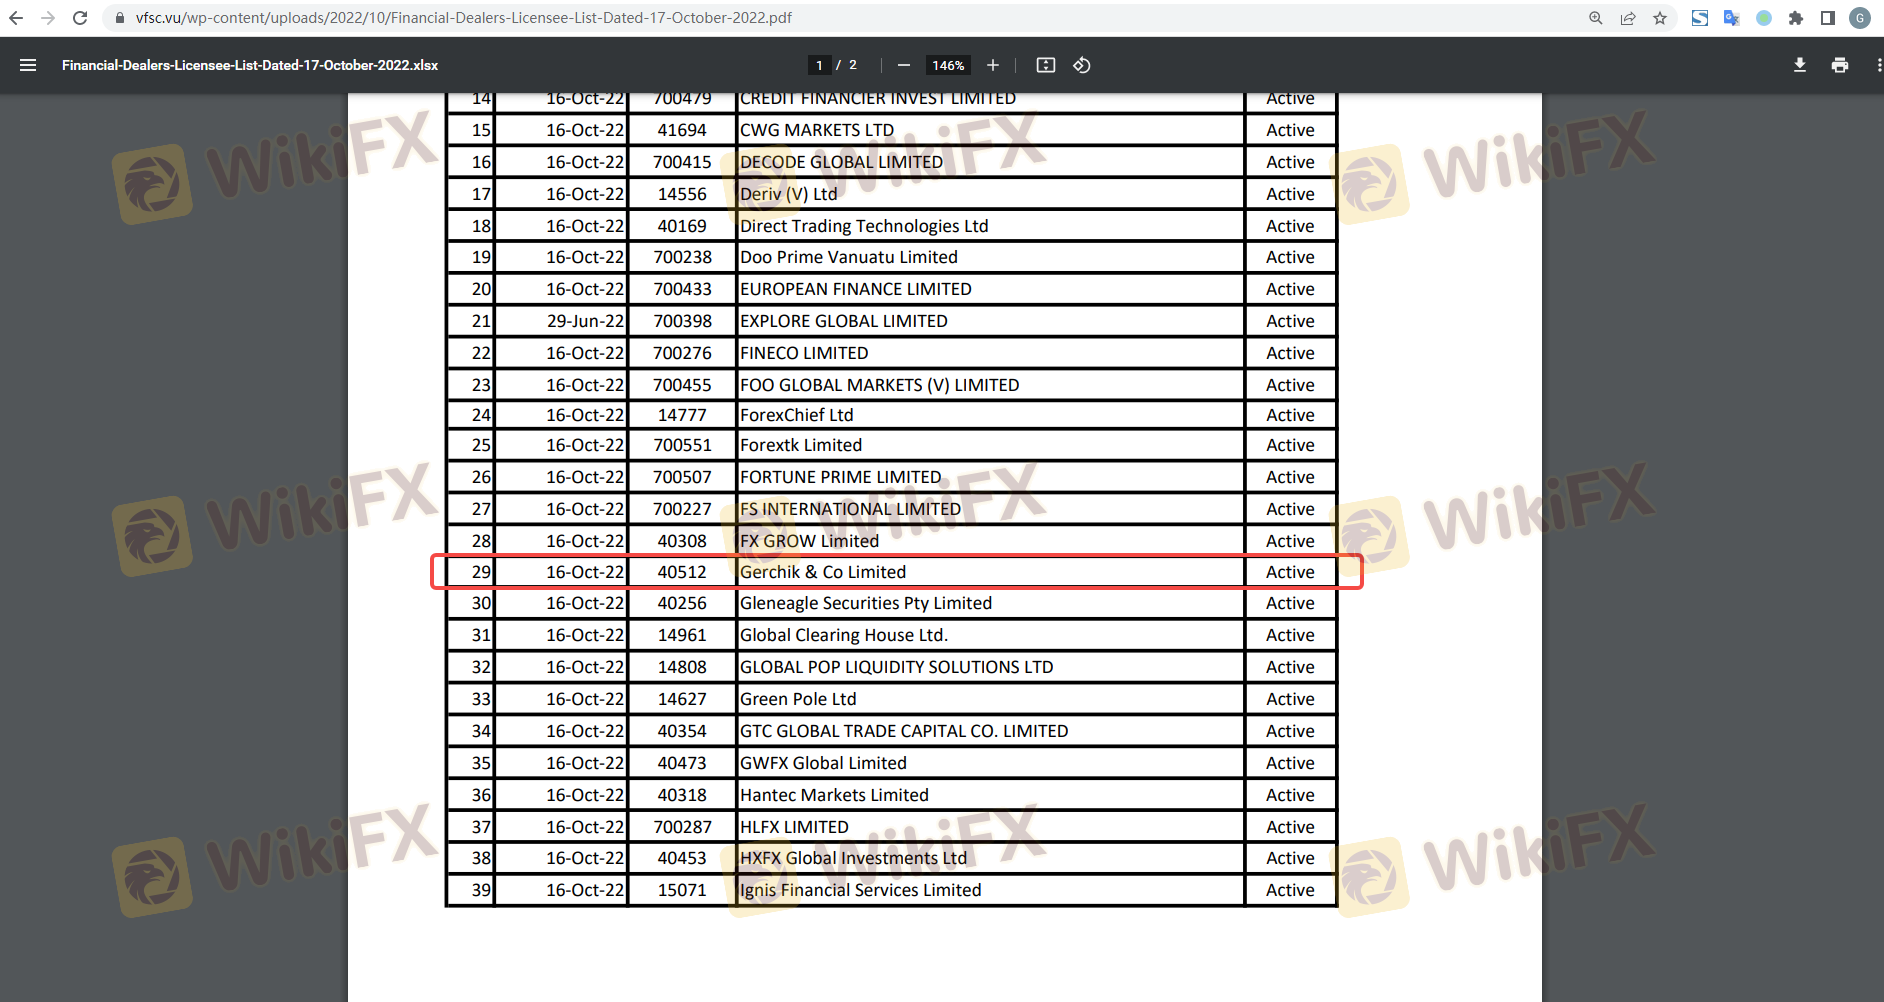Open the Google profile avatar
This screenshot has height=1002, width=1884.
coord(1860,18)
